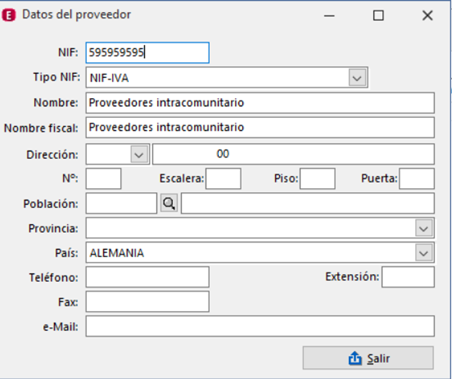Click the Población name field beside magnifier
Image resolution: width=452 pixels, height=379 pixels.
(308, 203)
